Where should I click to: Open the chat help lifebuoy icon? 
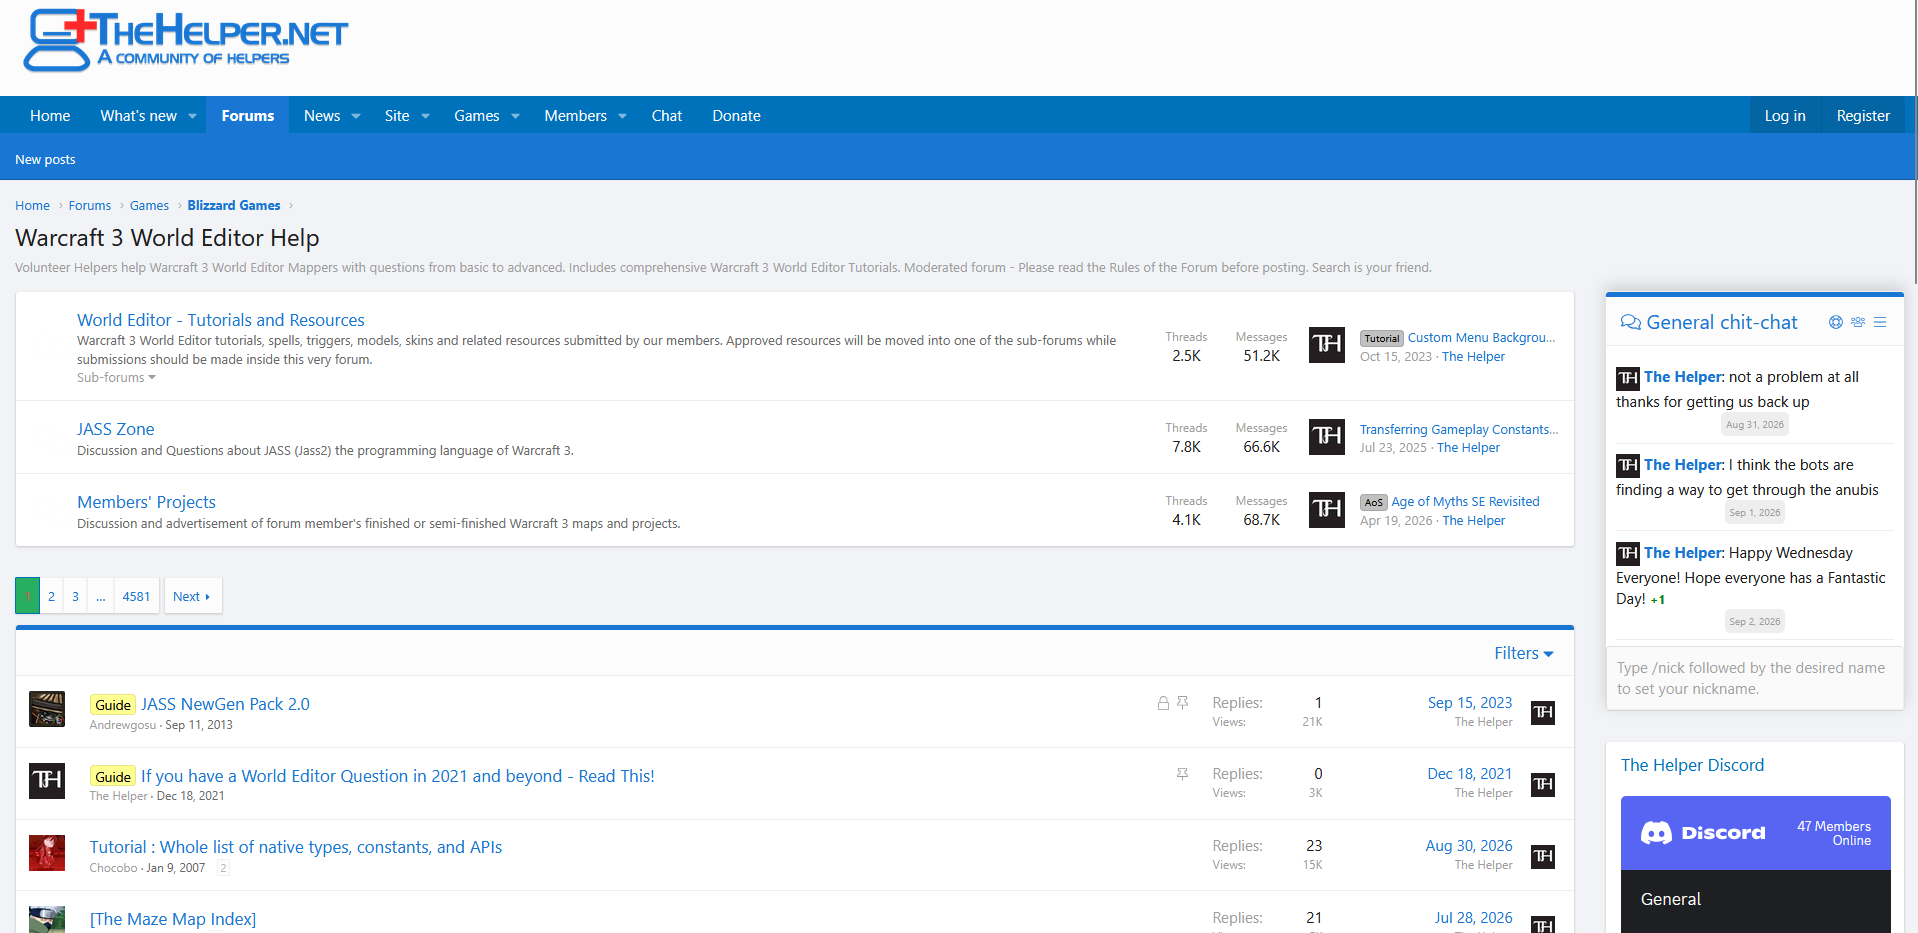pos(1836,322)
